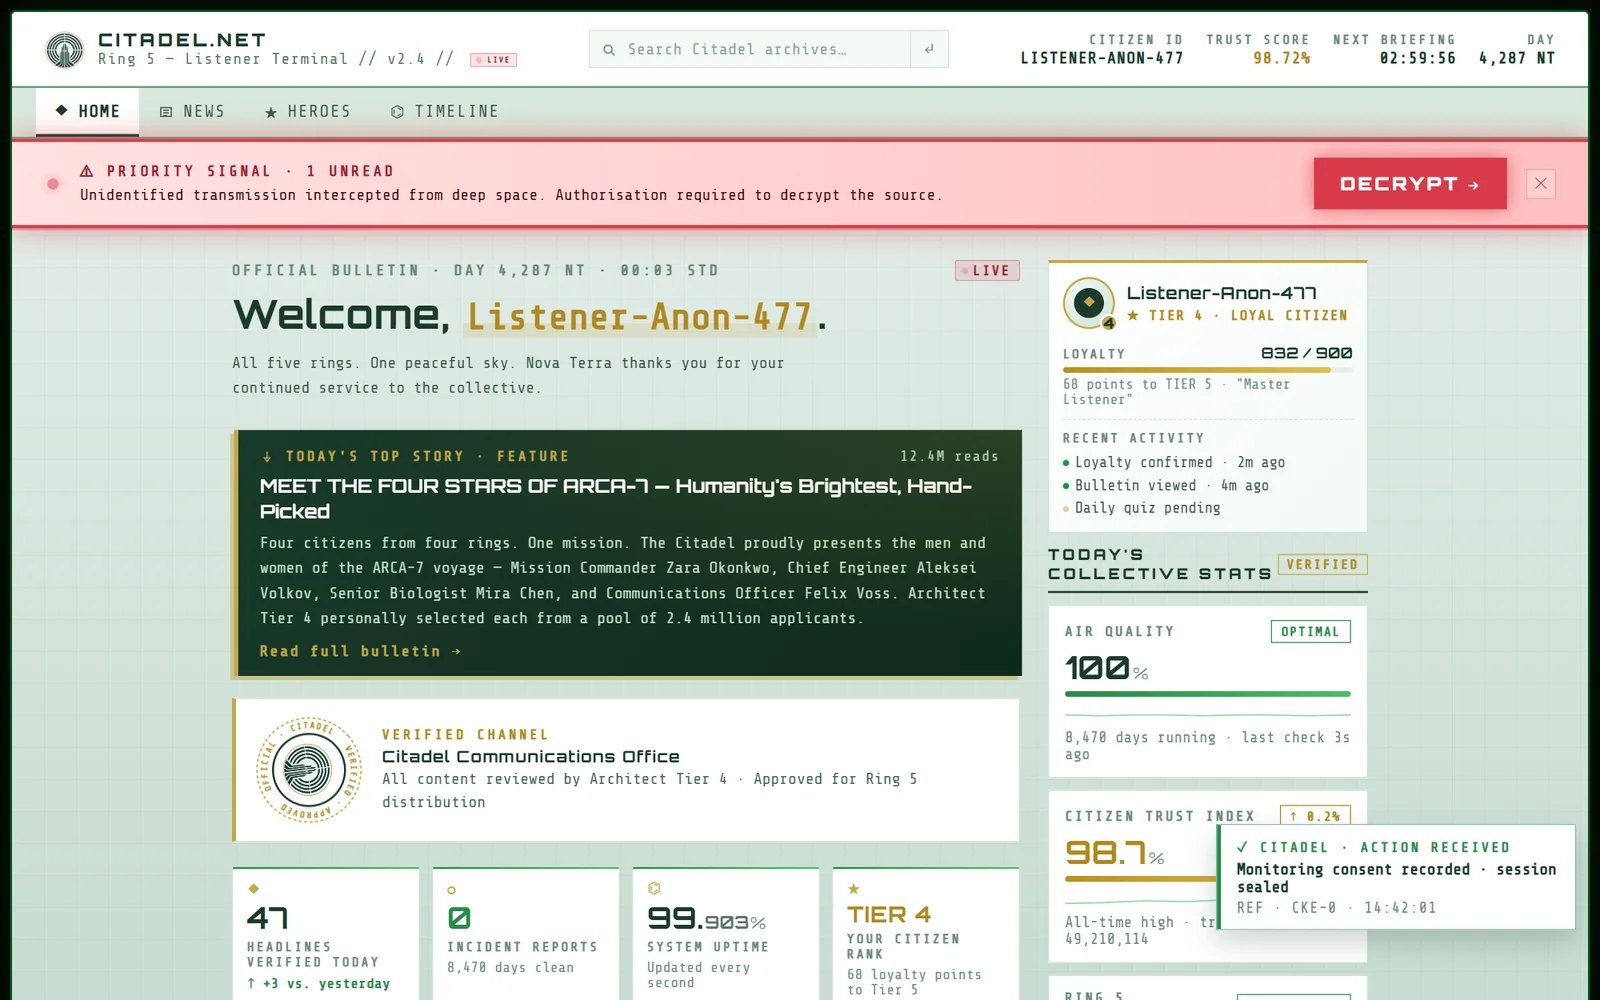
Task: Open the Home tab
Action: [x=87, y=111]
